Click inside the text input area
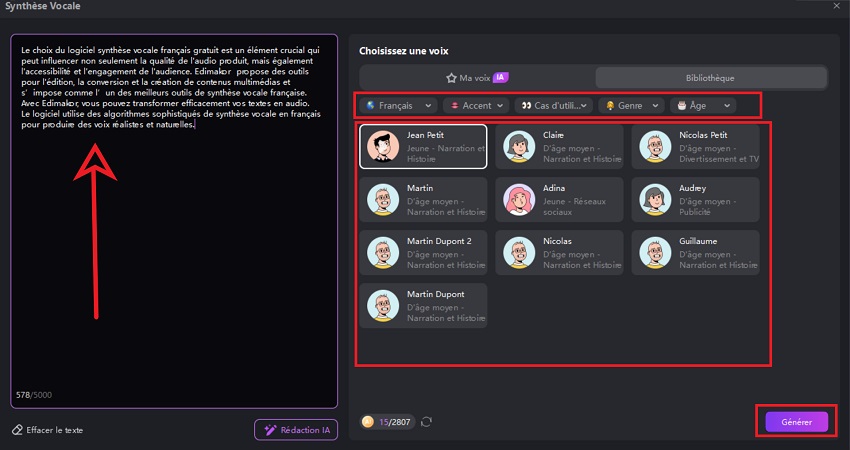 [x=173, y=250]
